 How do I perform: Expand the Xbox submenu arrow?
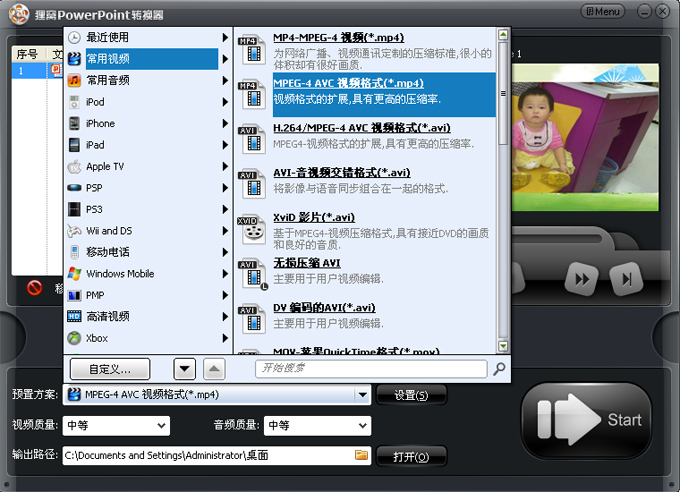[225, 338]
